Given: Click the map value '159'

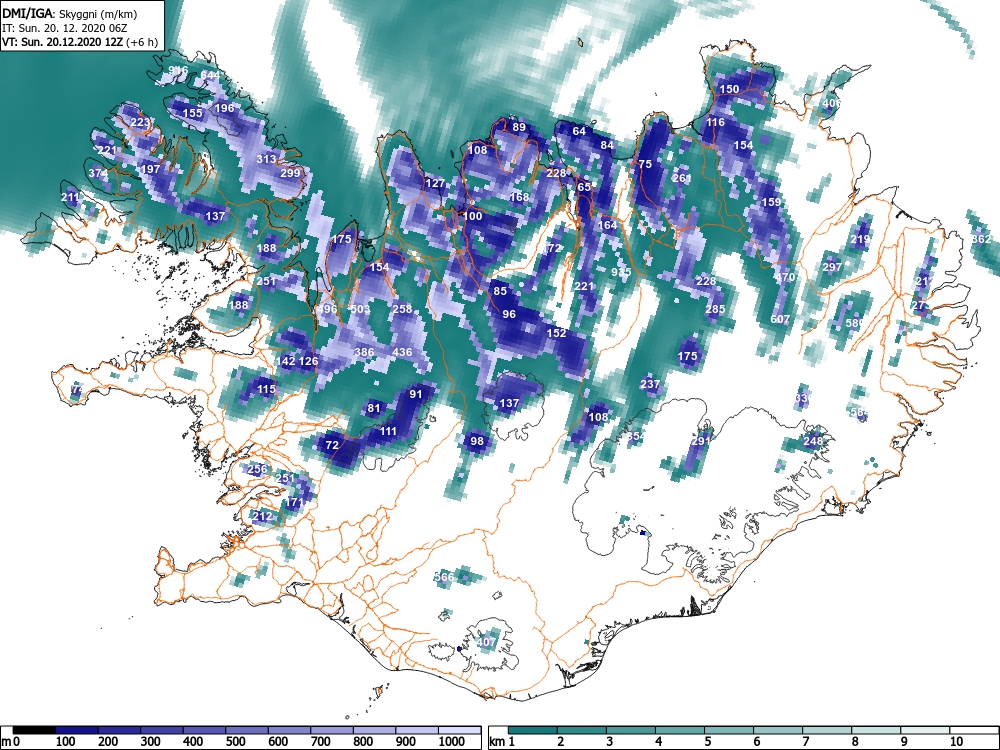Looking at the screenshot, I should point(771,202).
